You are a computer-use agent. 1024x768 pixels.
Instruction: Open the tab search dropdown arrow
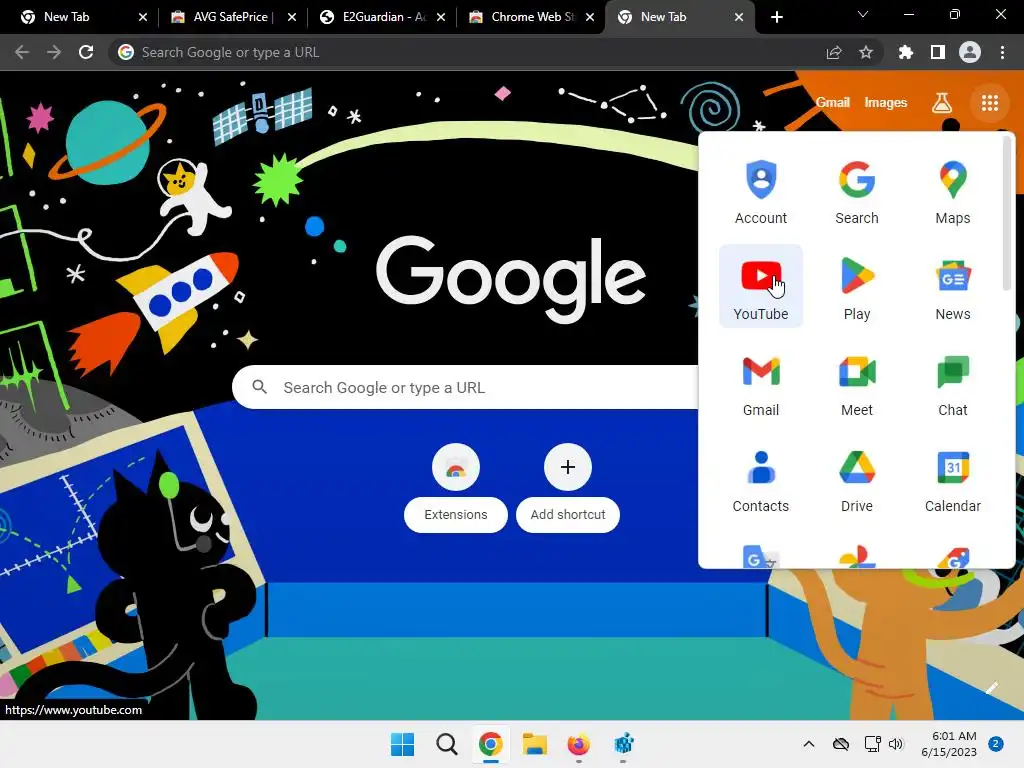[x=862, y=14]
